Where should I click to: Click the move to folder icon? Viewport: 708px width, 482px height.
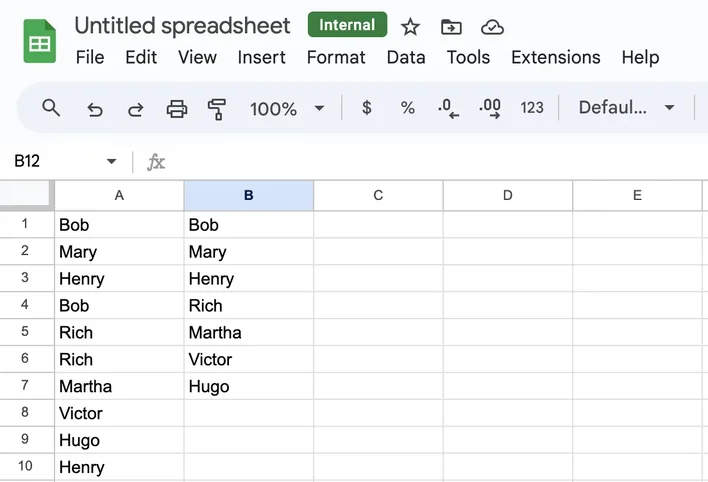[x=451, y=27]
